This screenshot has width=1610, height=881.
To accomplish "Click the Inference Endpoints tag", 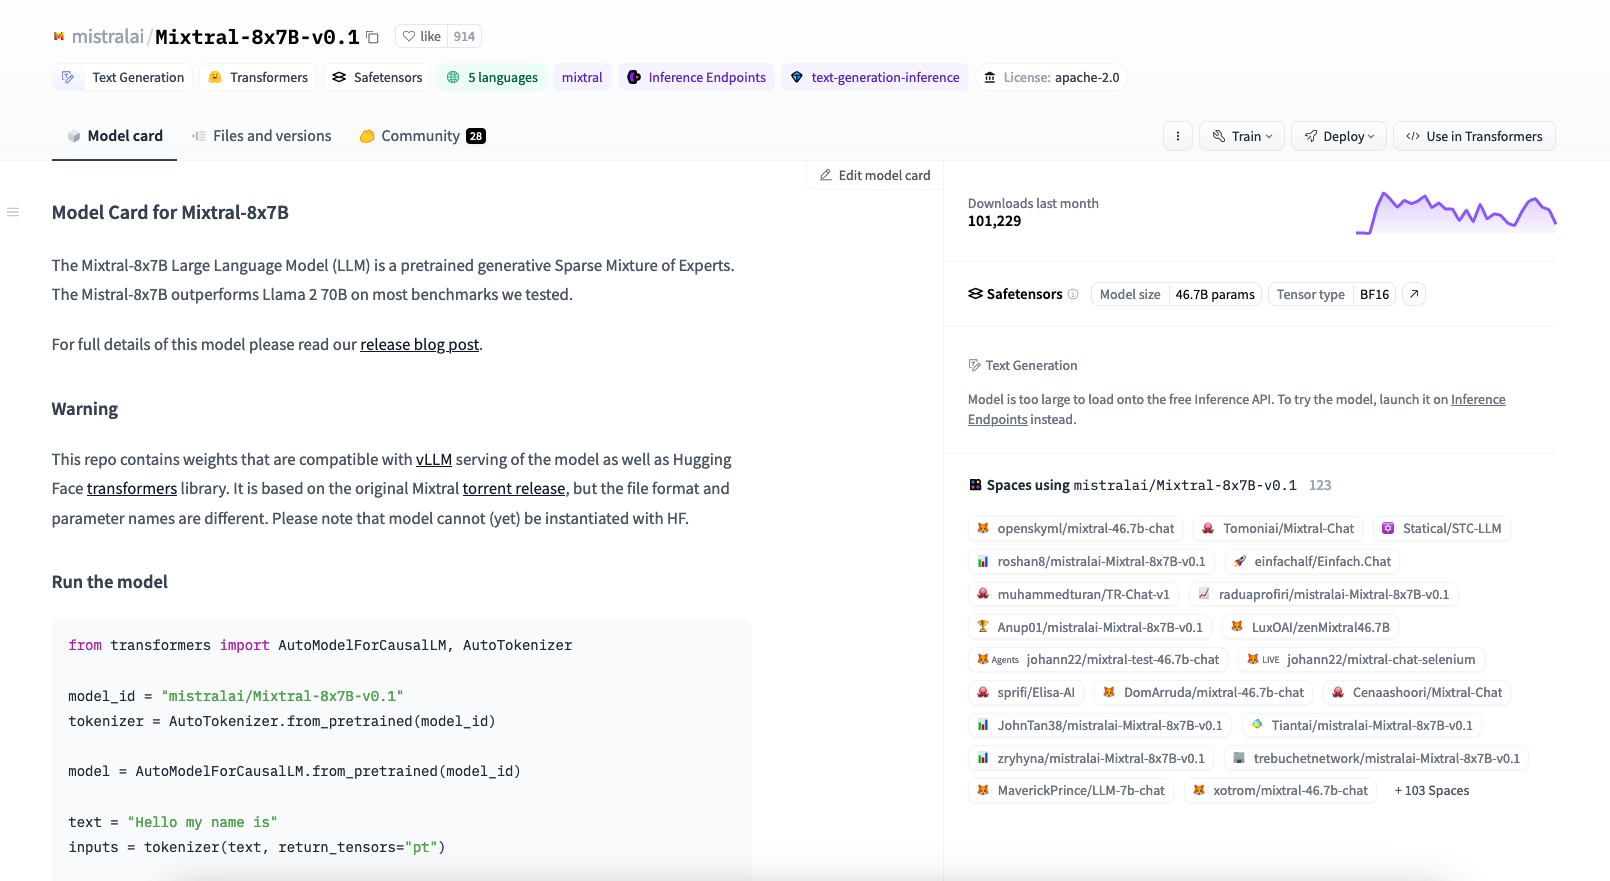I will coord(696,77).
